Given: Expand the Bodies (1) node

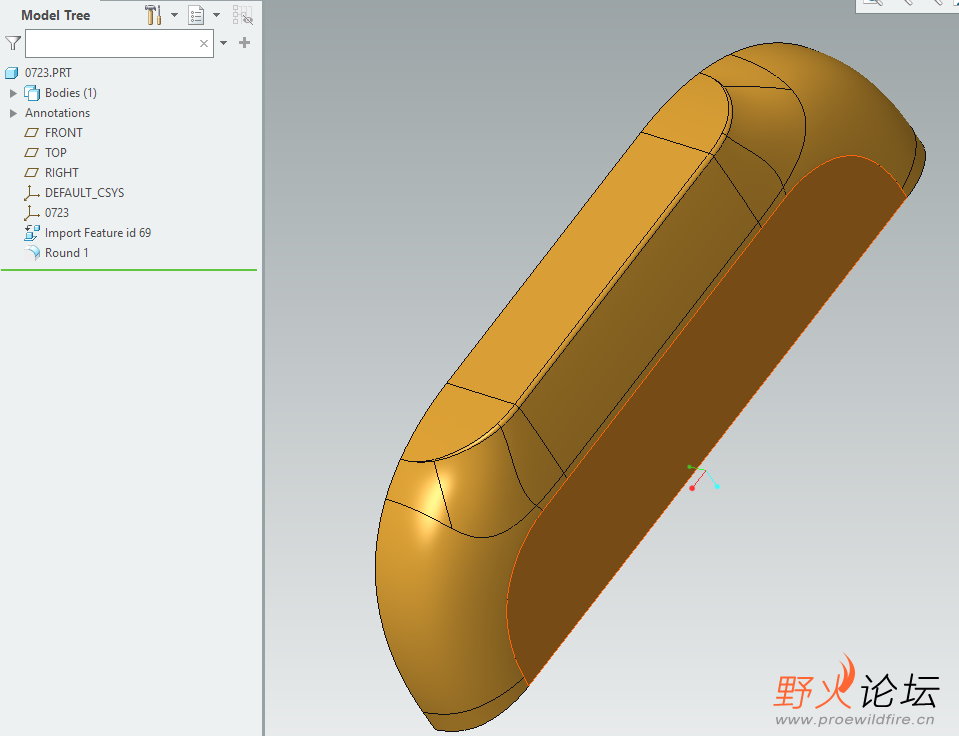Looking at the screenshot, I should (x=13, y=93).
